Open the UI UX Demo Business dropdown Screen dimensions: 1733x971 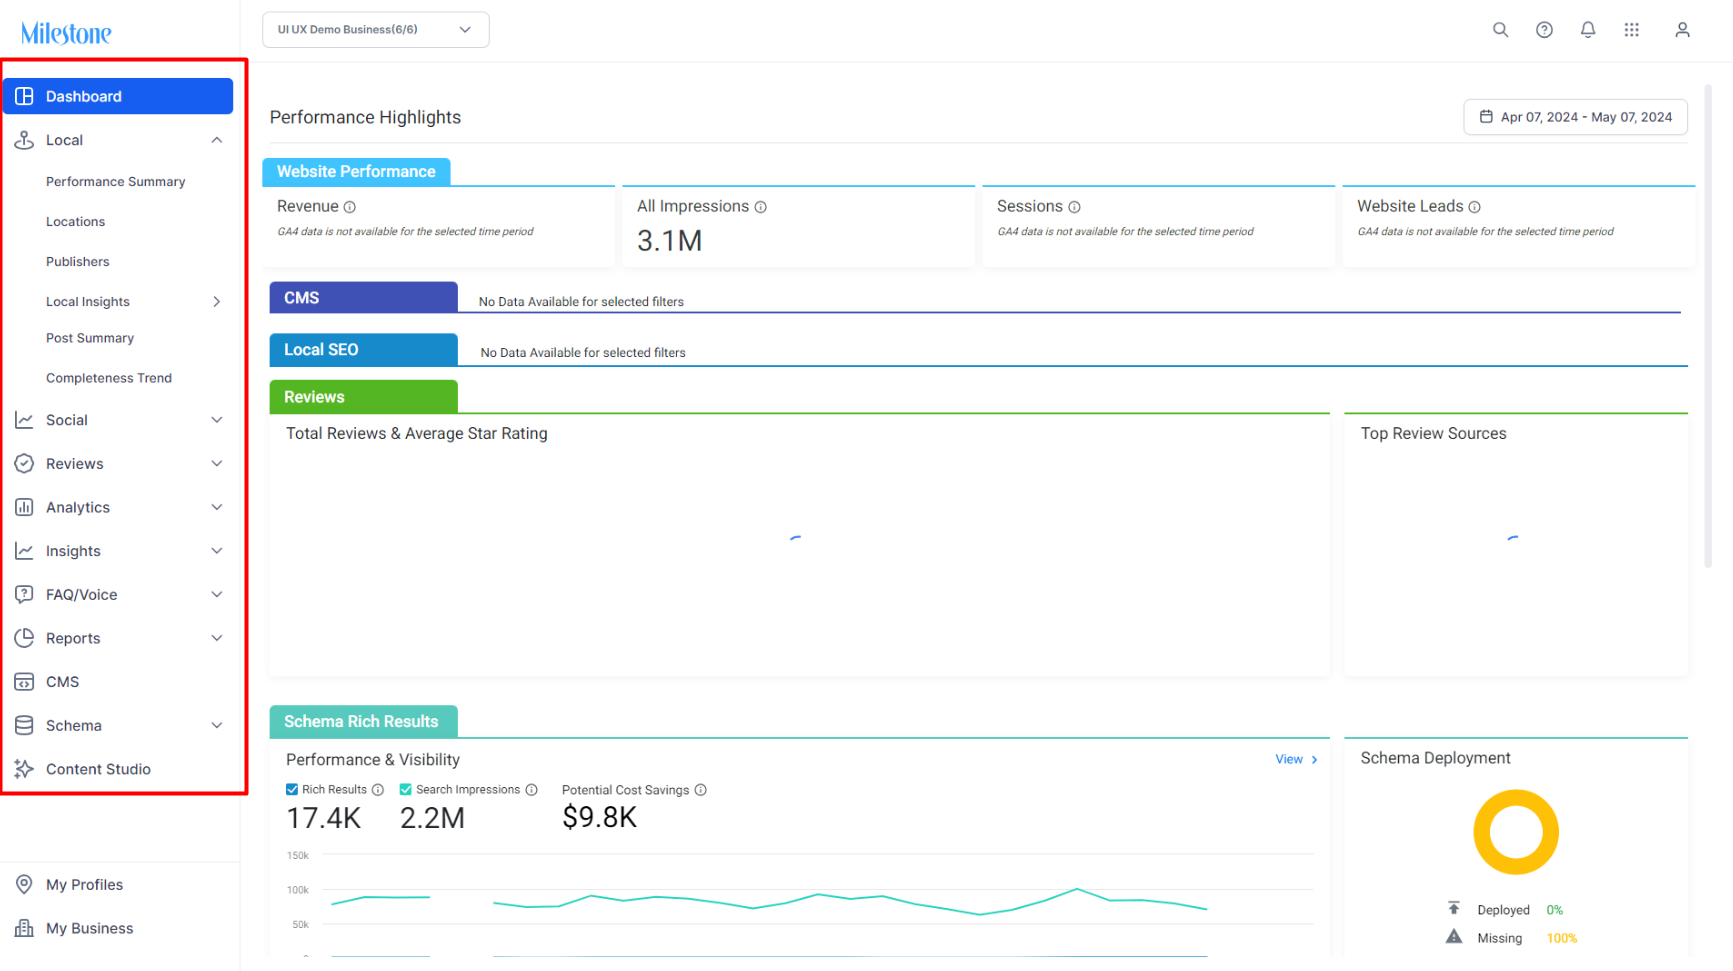376,30
